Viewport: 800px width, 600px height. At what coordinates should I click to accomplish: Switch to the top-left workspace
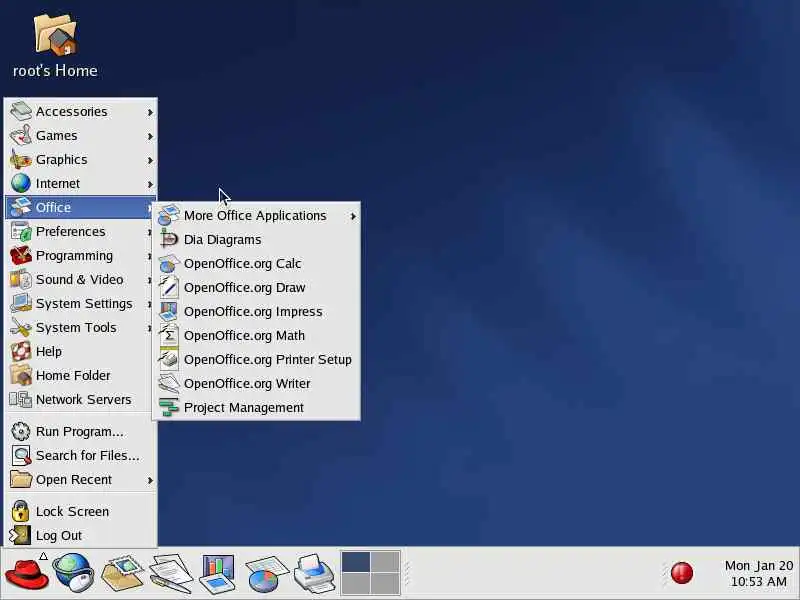point(356,562)
